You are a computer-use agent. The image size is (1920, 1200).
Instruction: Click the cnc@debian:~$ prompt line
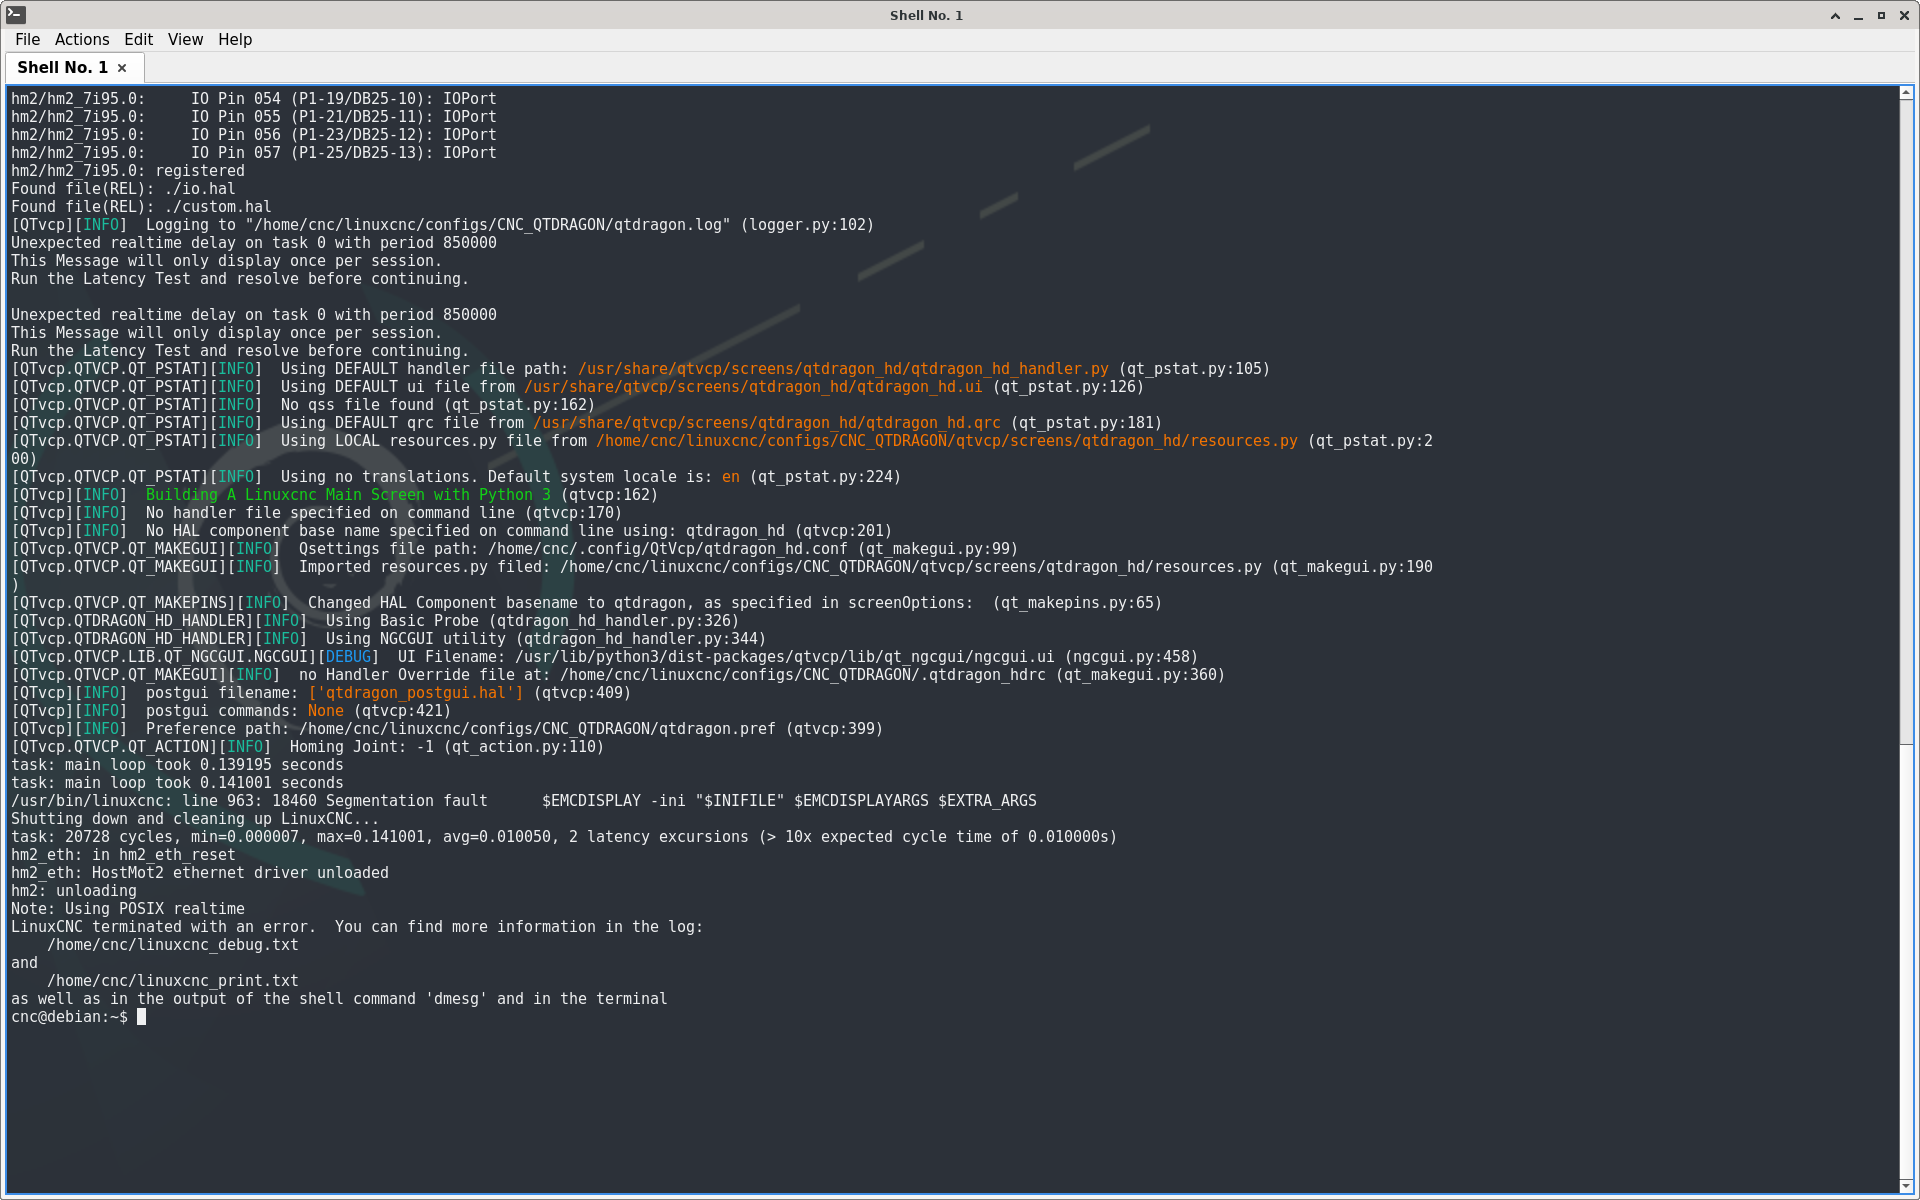click(78, 1017)
